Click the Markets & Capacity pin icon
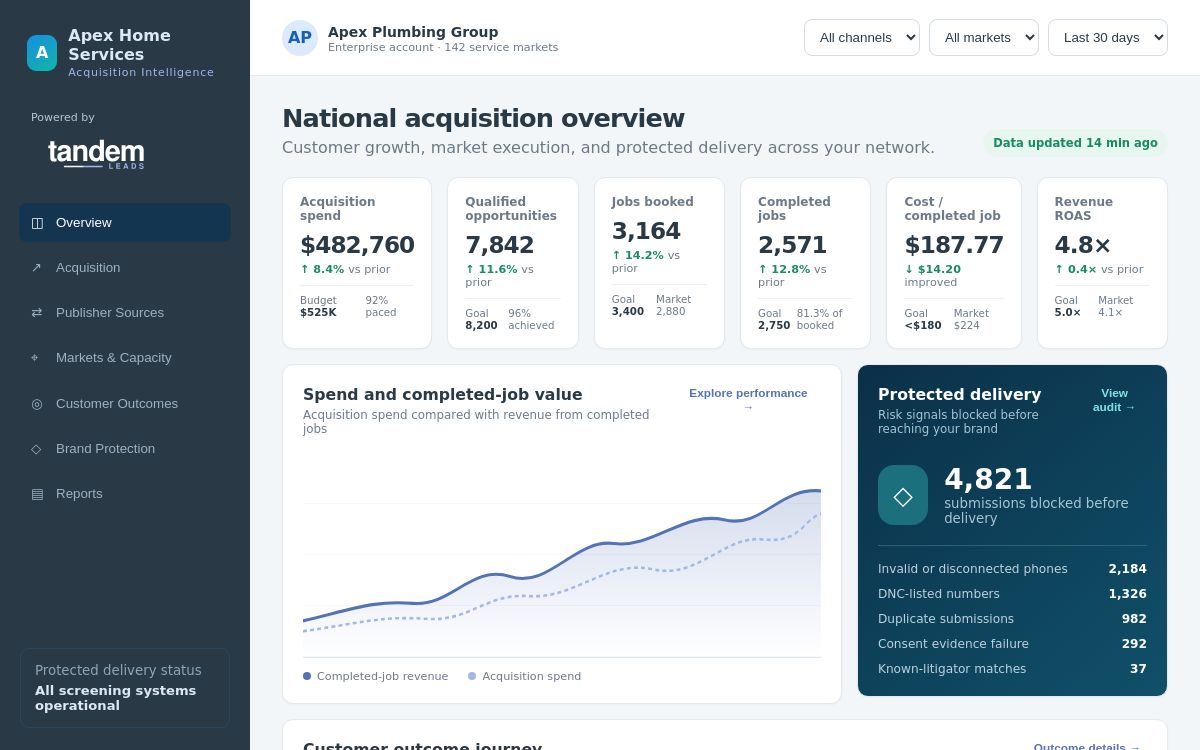 pyautogui.click(x=37, y=357)
